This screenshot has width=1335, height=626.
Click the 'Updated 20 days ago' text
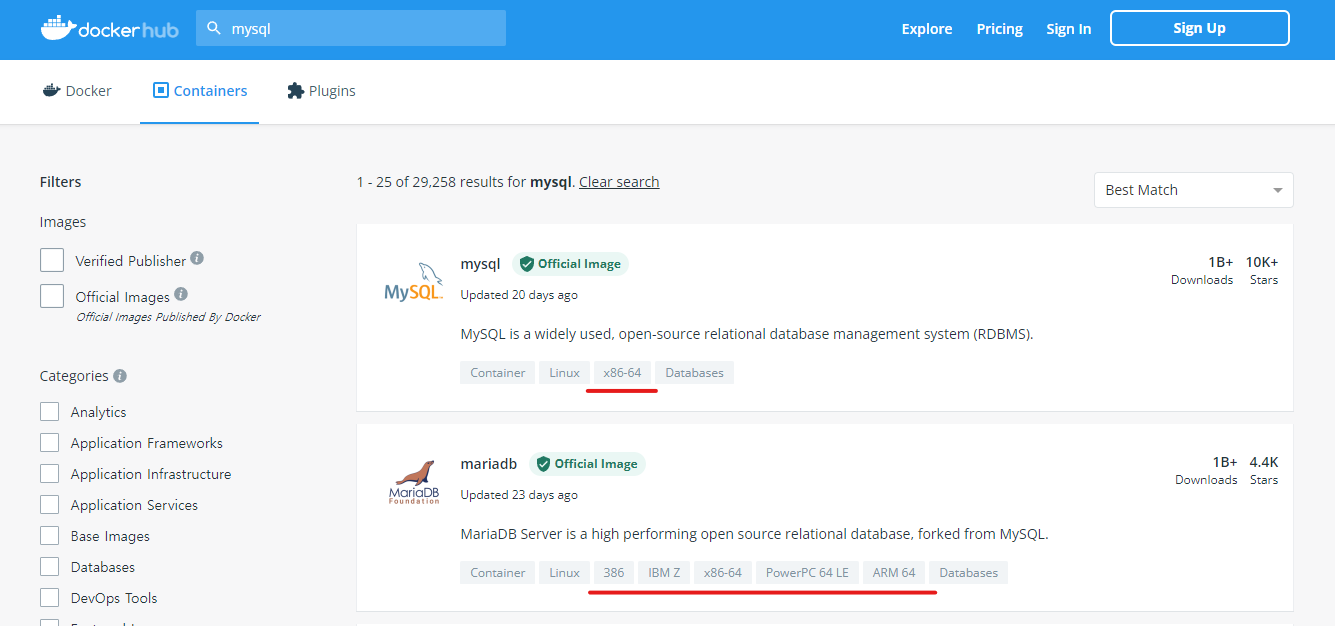[519, 295]
